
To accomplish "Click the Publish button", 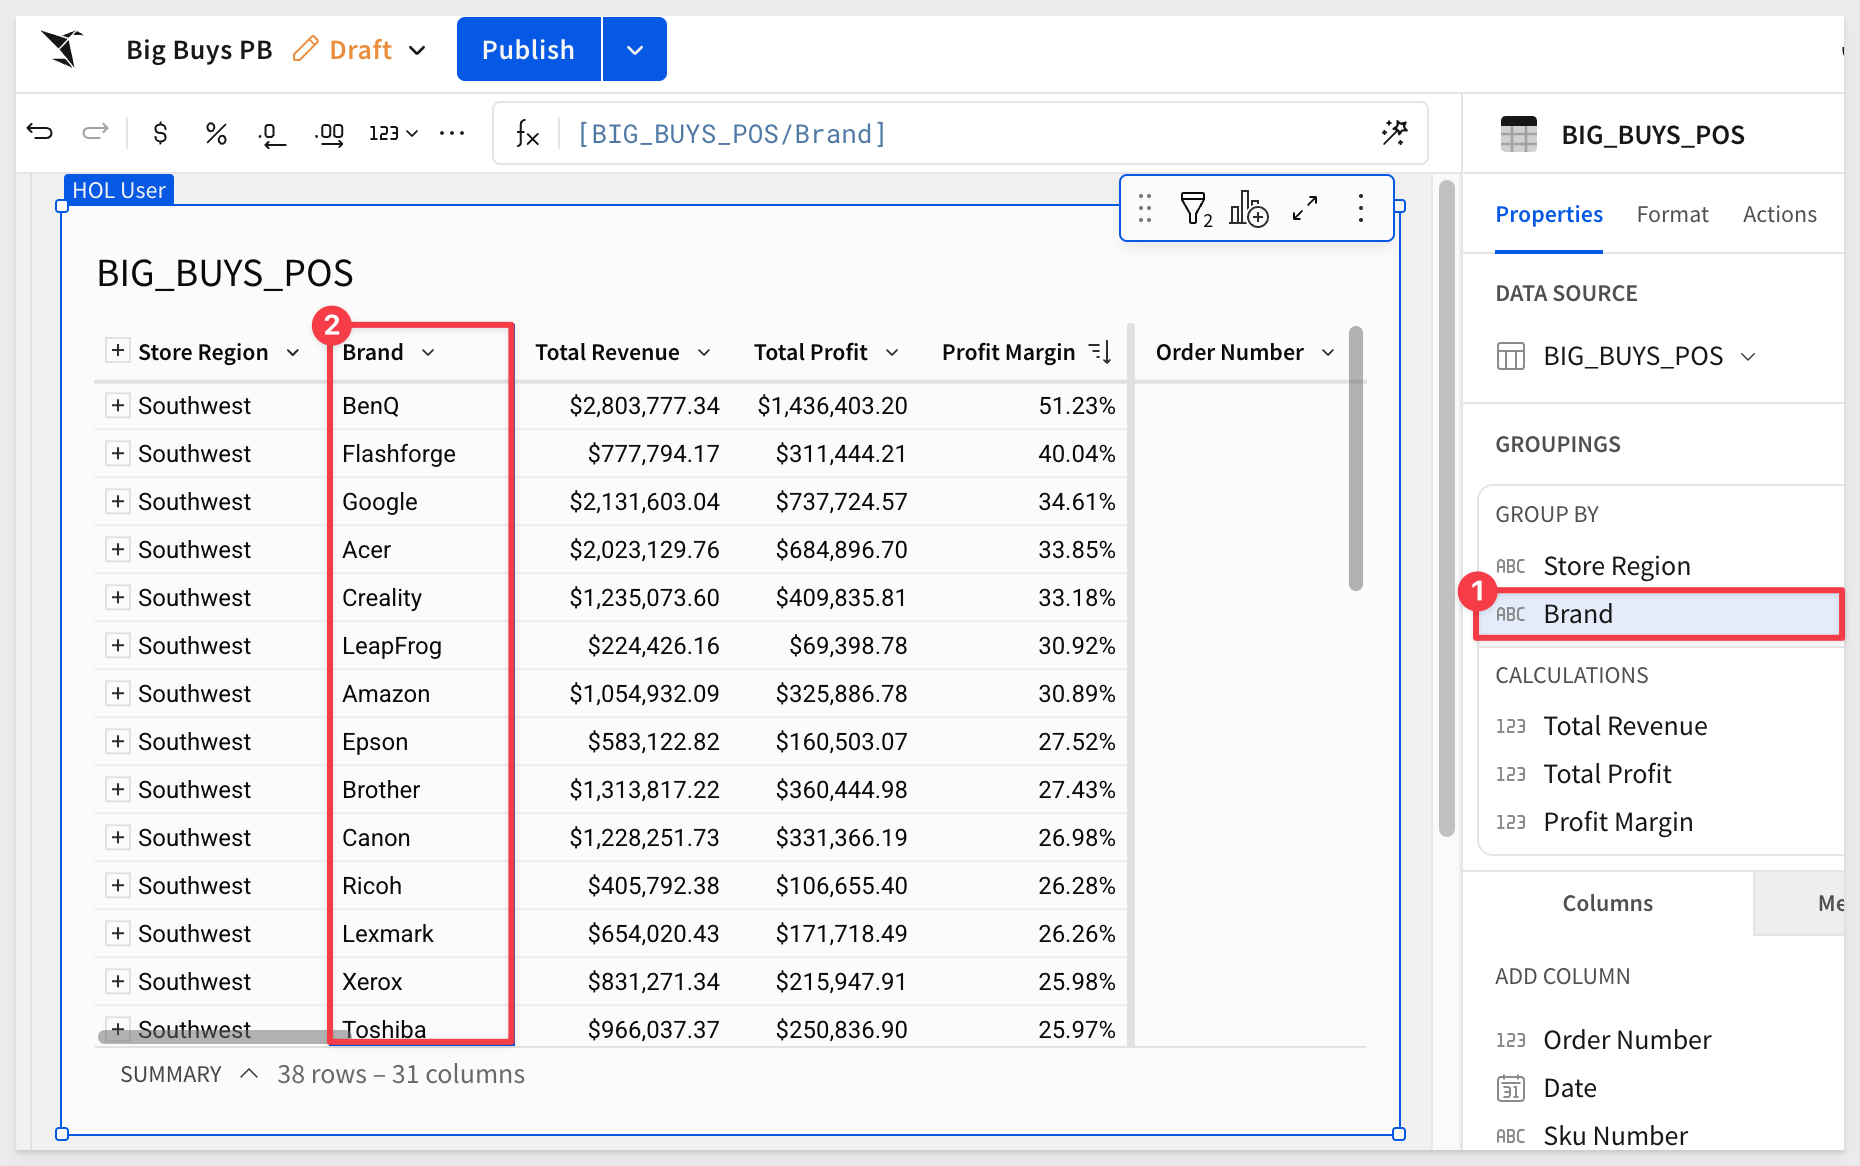I will pos(528,49).
